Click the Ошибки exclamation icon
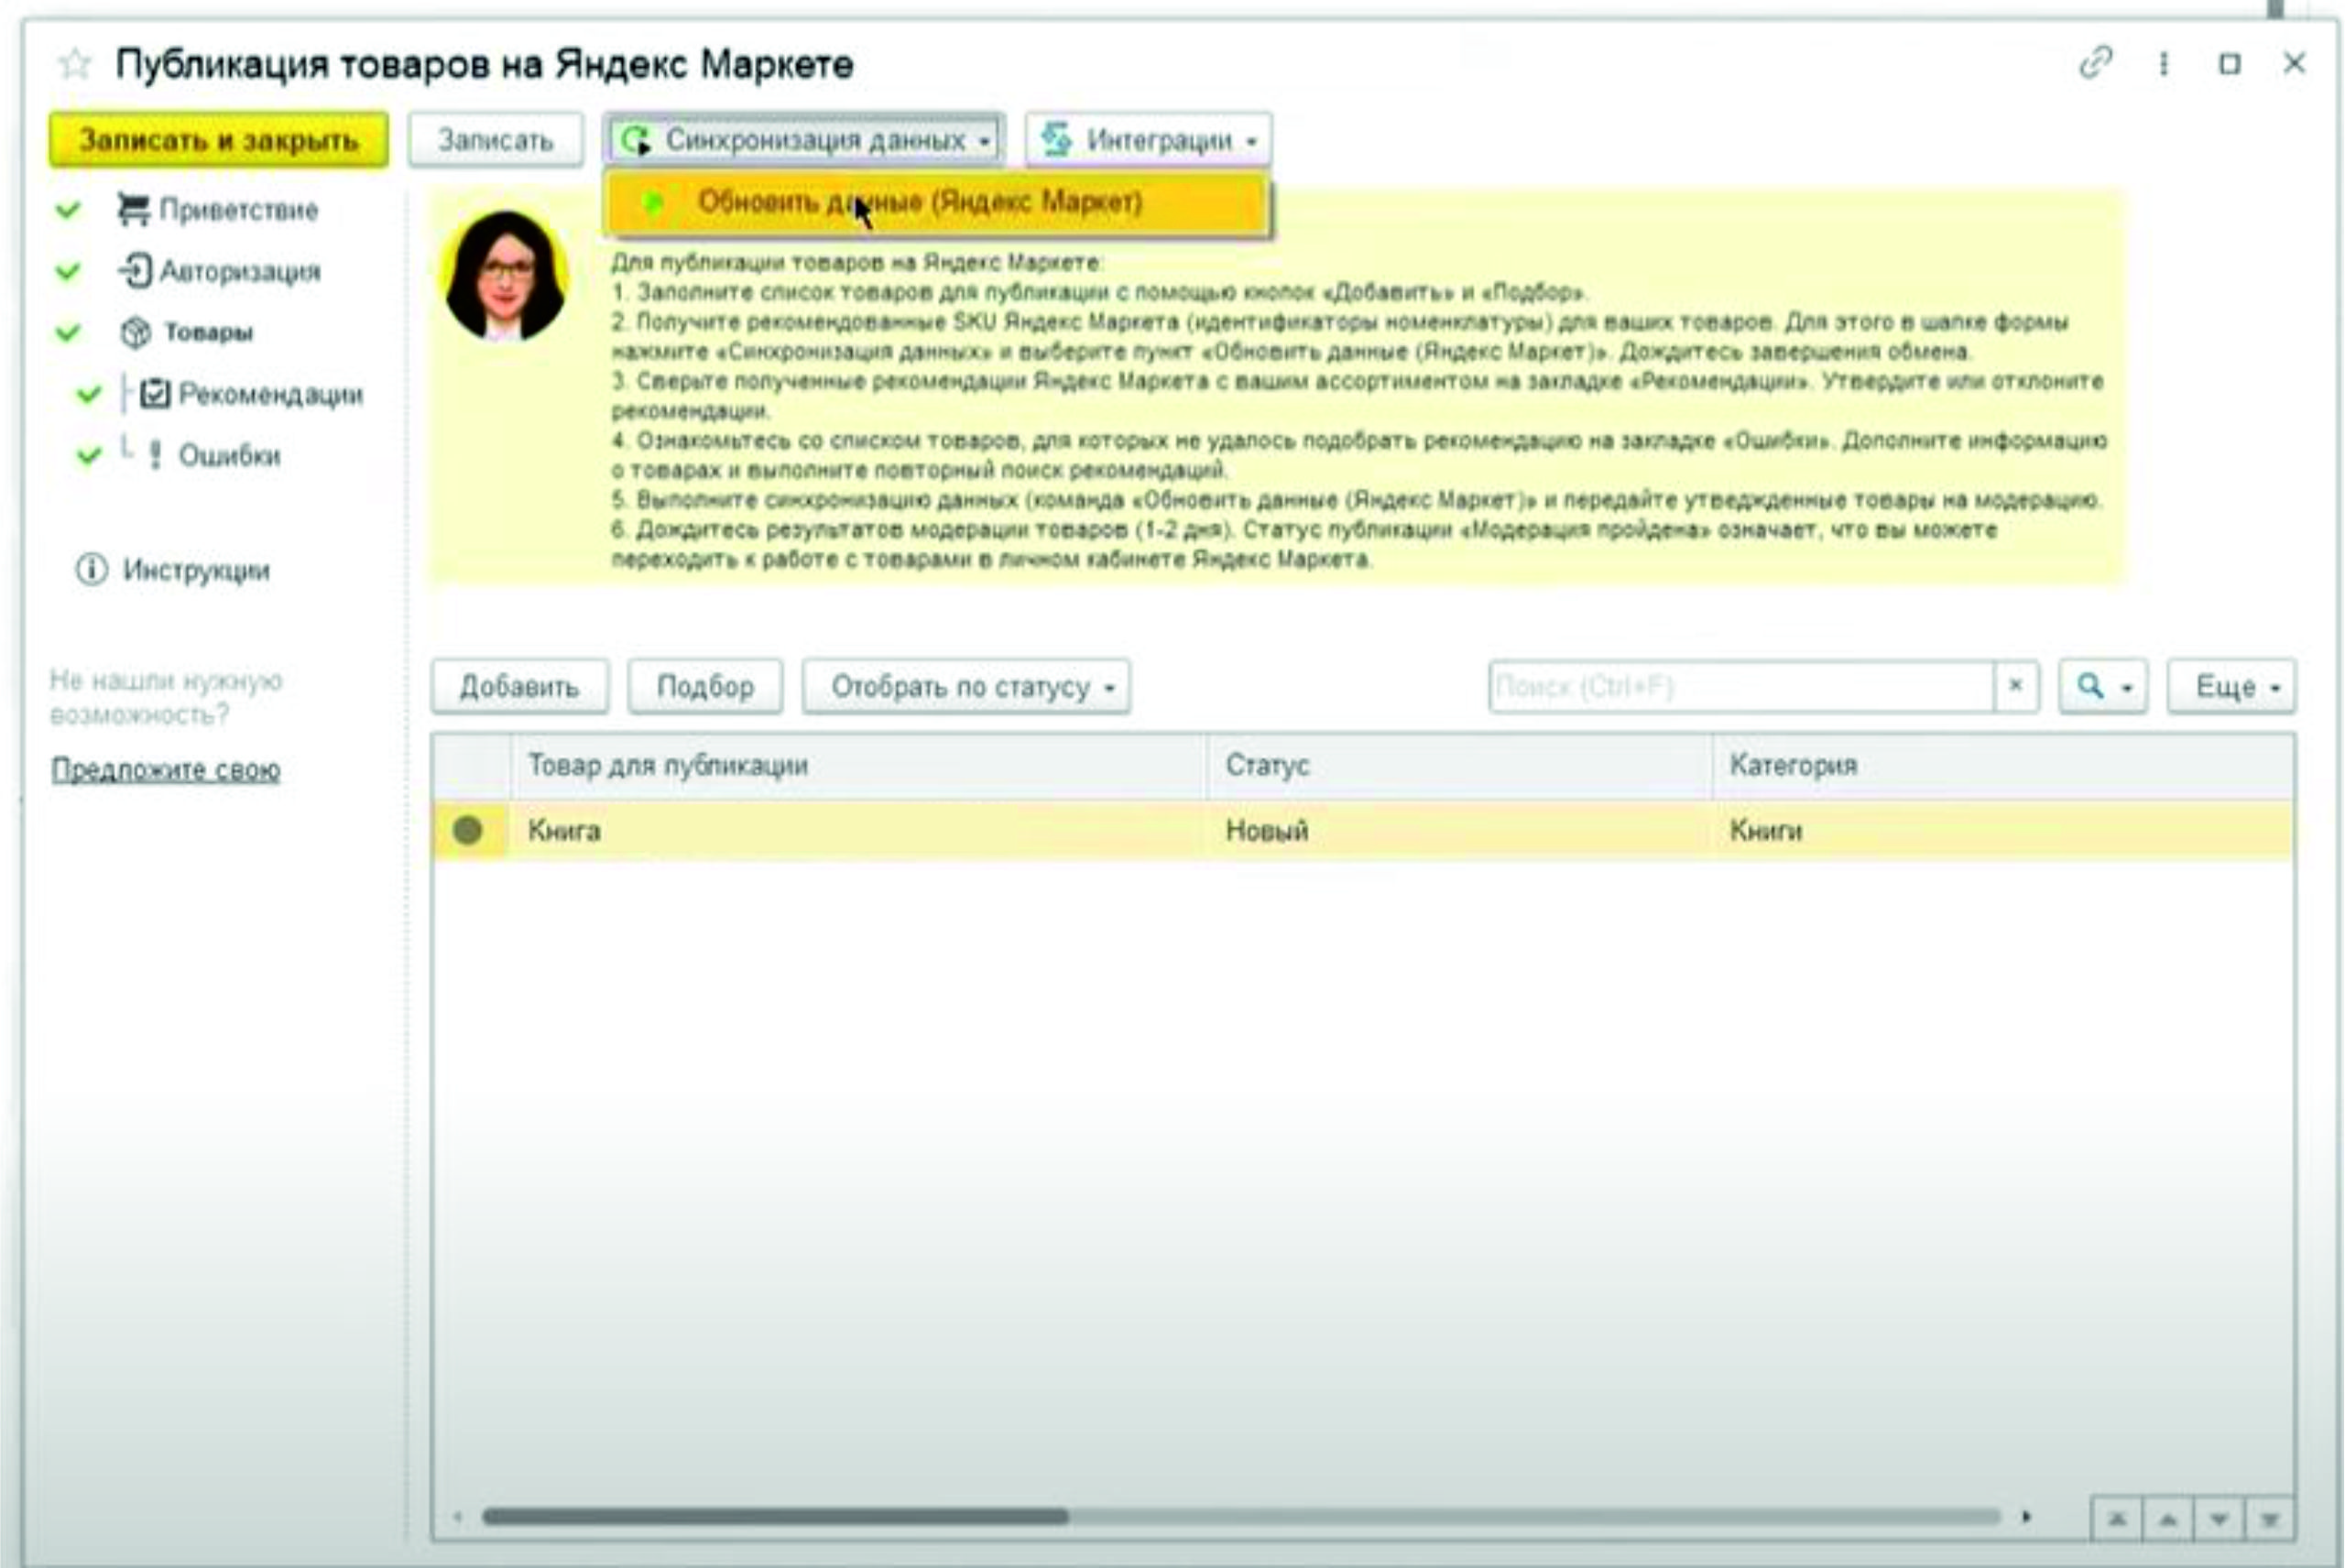Screen dimensions: 2345x1568 155,455
